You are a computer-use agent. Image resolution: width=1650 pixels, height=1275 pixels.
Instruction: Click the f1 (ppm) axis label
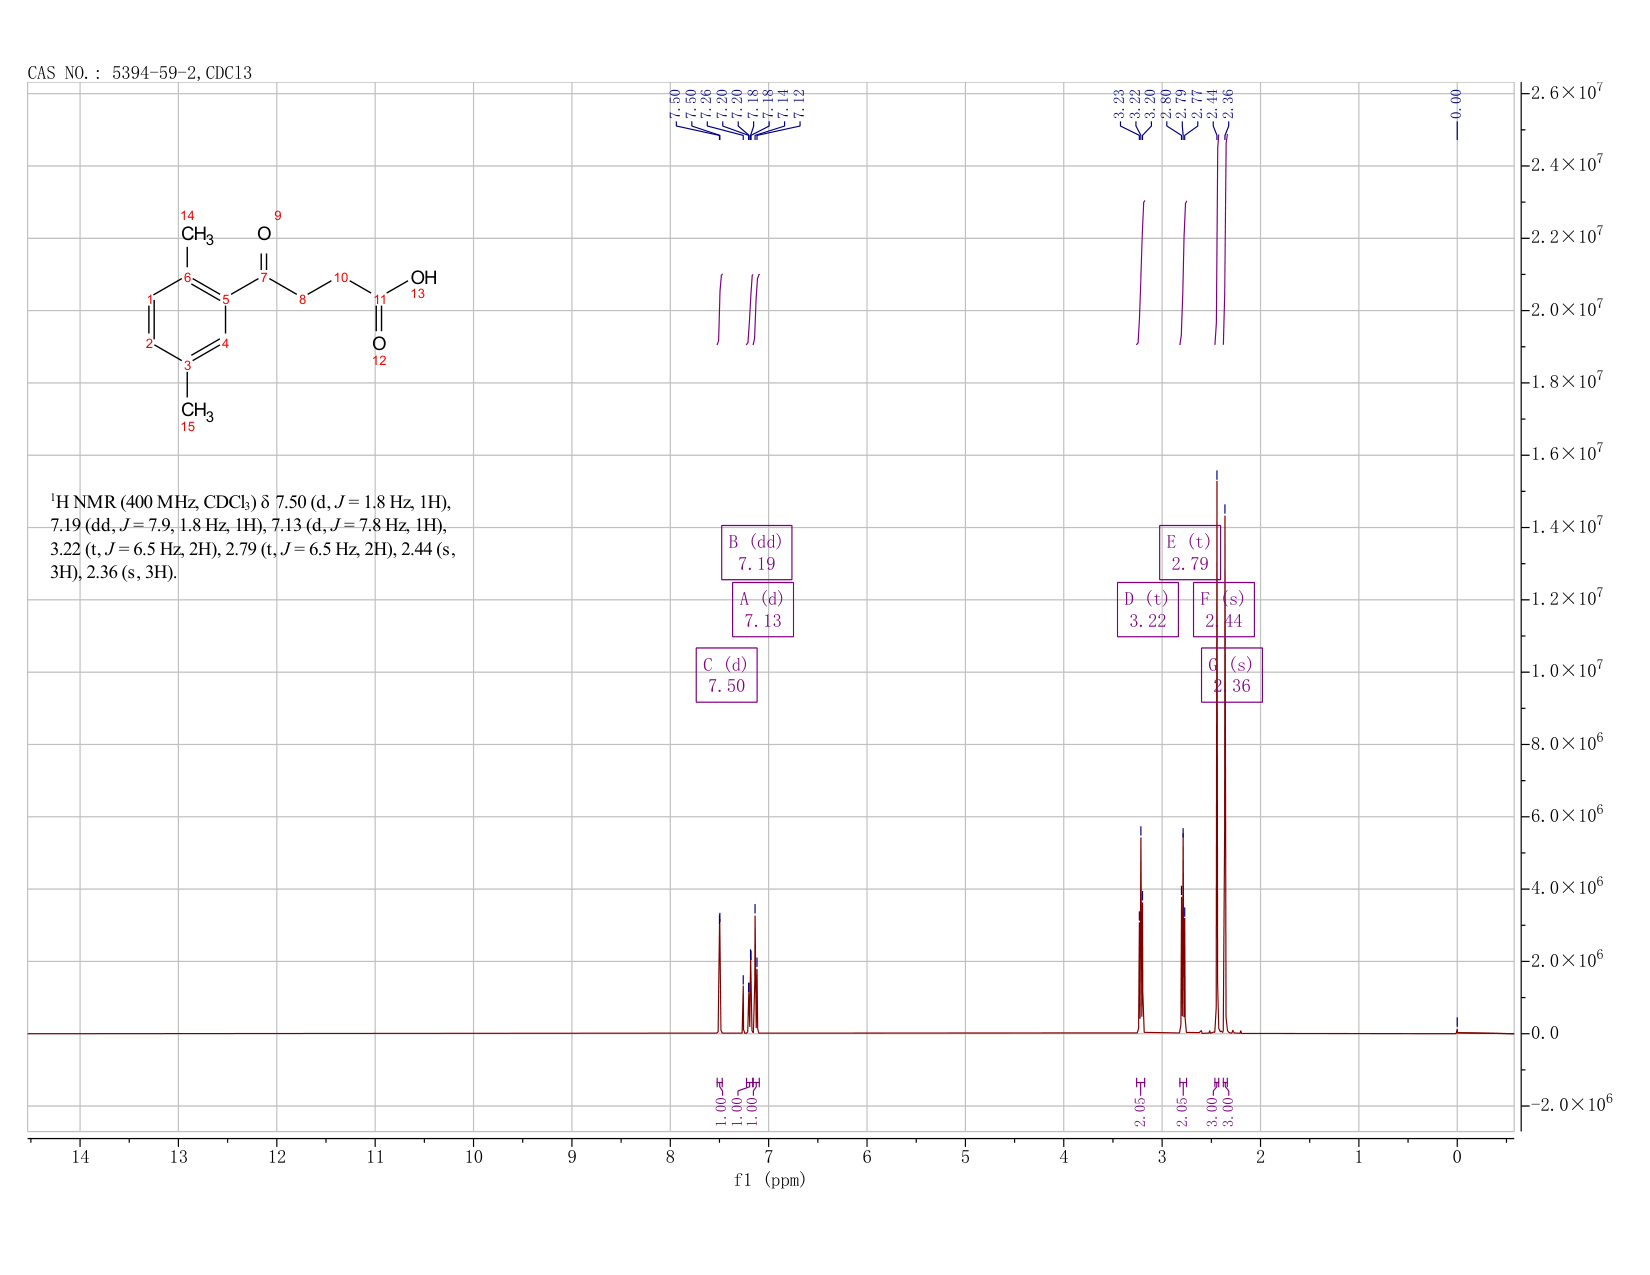coord(769,1180)
